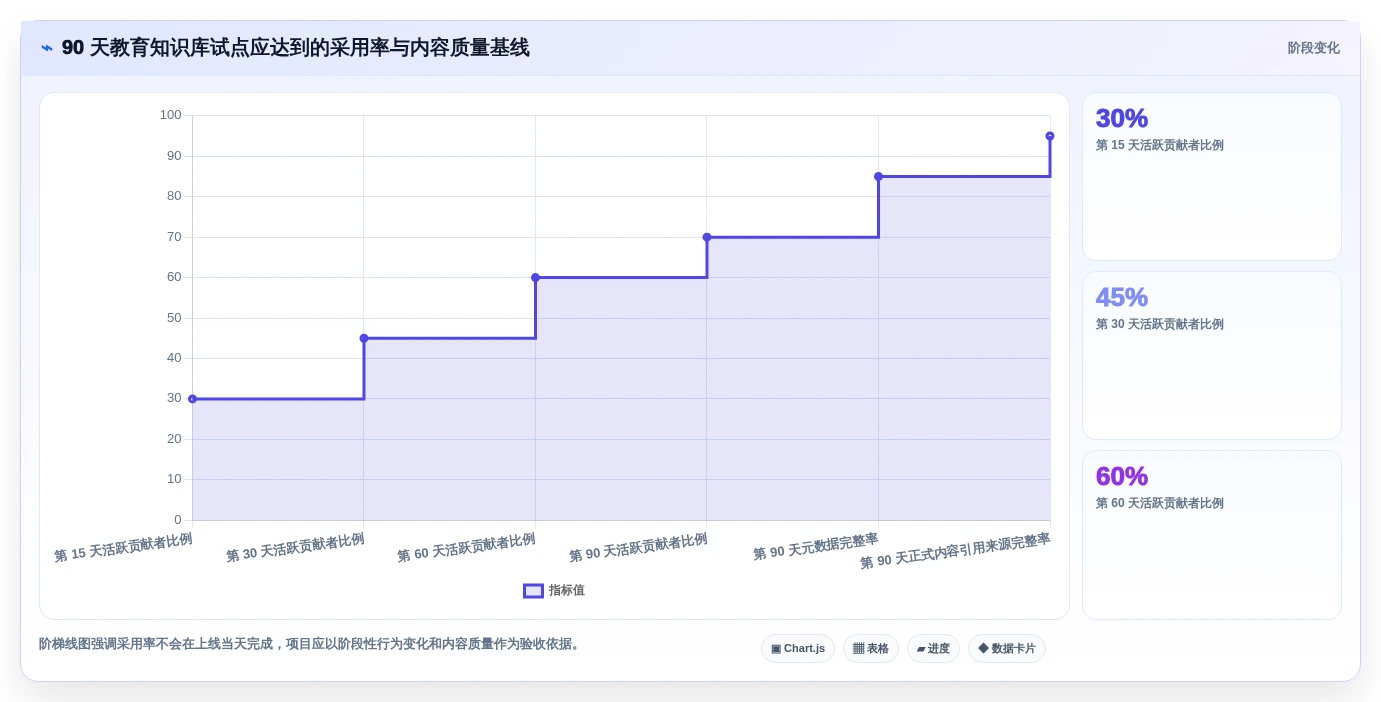Click the x-axis label 第 90 天正式内容引用来源完整率

click(955, 551)
